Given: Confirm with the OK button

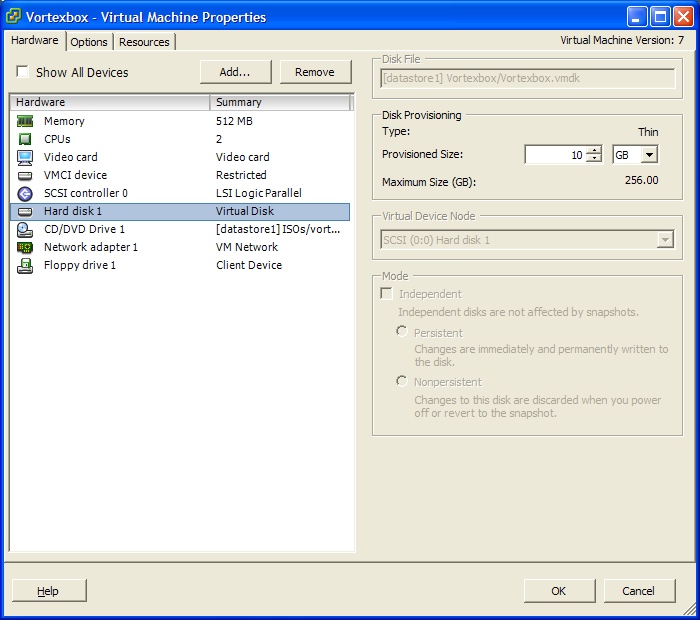Looking at the screenshot, I should click(559, 591).
